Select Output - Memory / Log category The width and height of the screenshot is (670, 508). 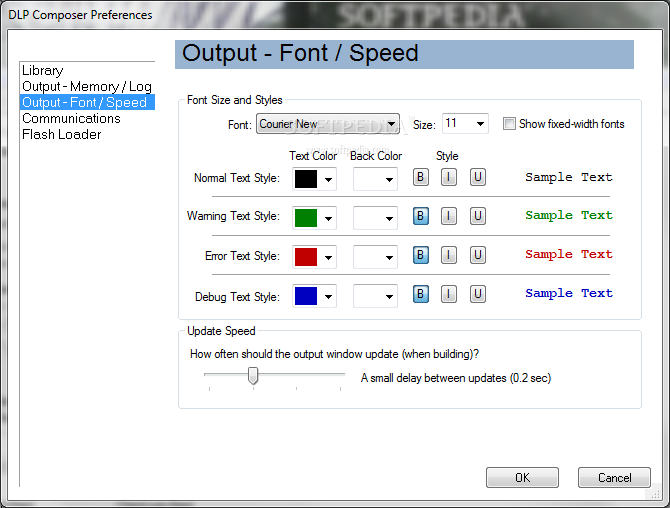(88, 86)
